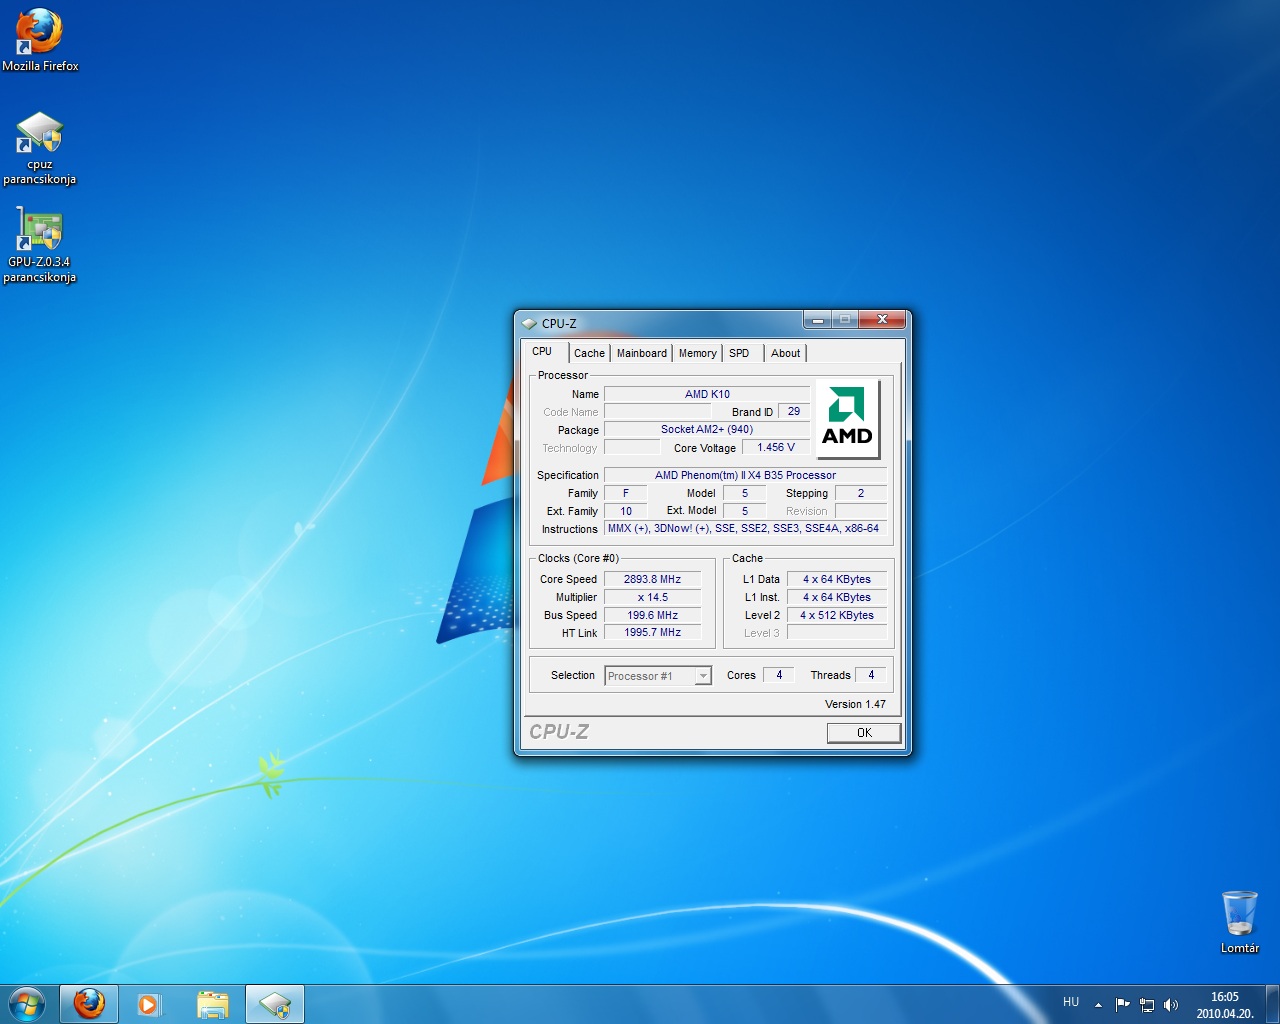Click the L1 Data cache value

pyautogui.click(x=837, y=579)
